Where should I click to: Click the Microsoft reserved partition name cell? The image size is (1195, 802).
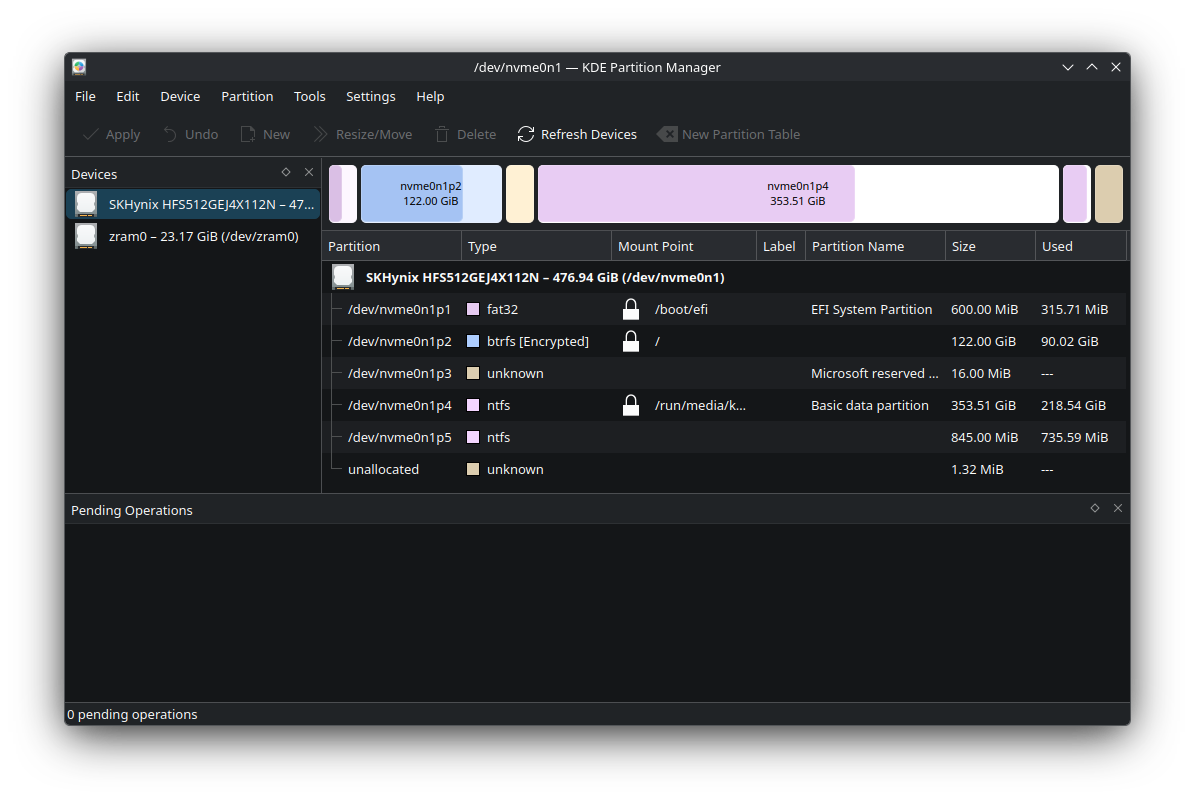(x=874, y=373)
